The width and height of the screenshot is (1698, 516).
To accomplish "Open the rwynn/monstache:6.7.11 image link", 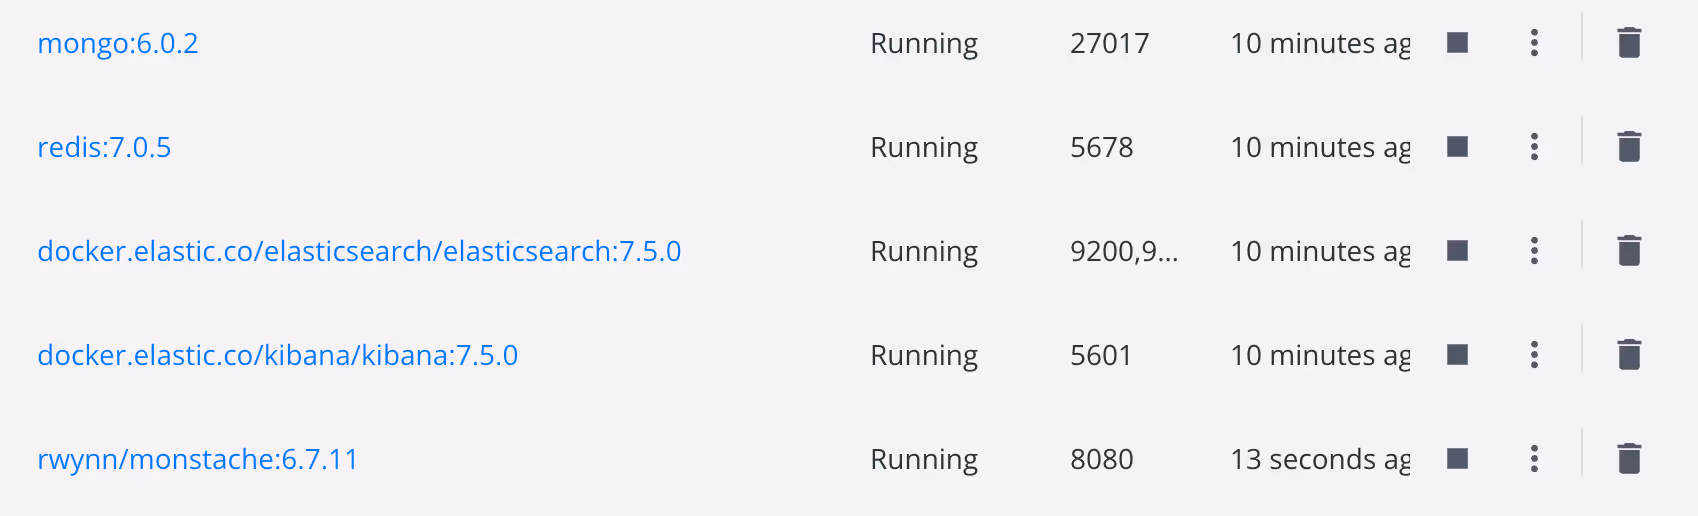I will (x=197, y=460).
